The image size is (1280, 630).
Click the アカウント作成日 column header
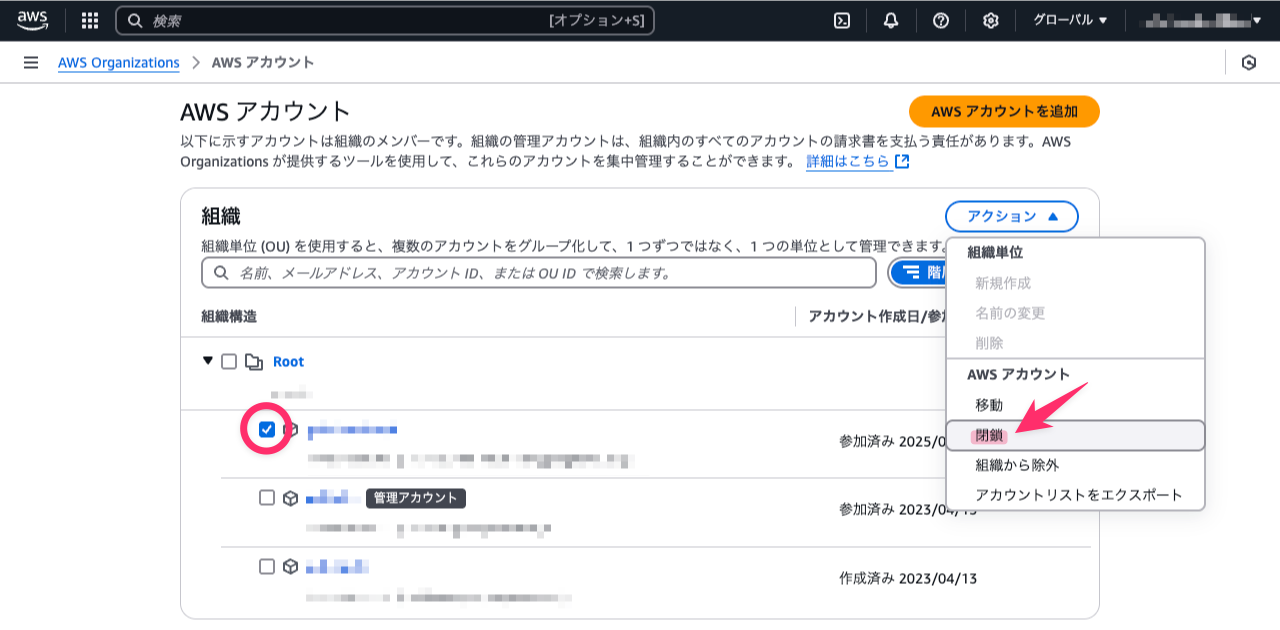875,316
